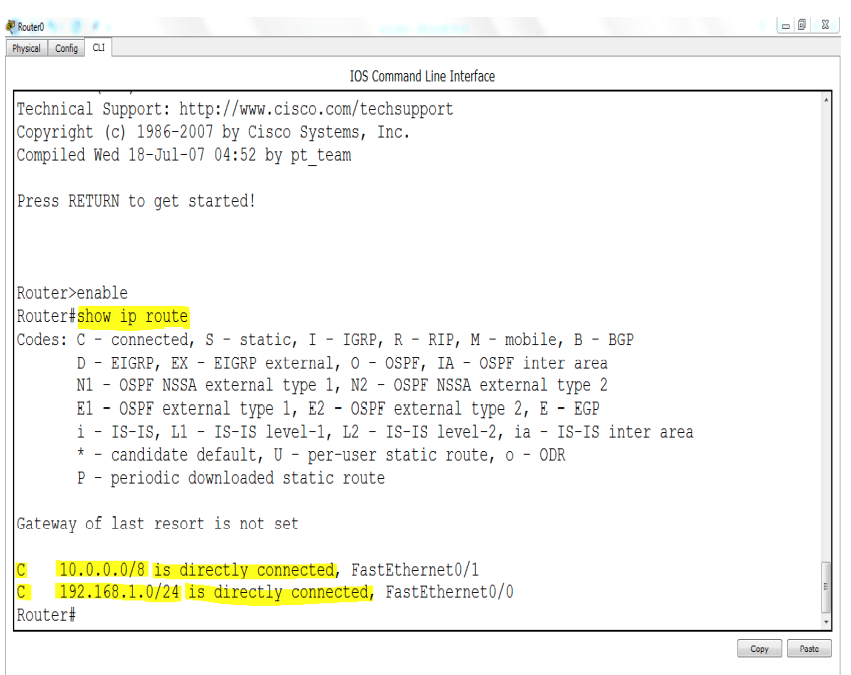Click the '192.168.1.0/24' route entry
851x675 pixels.
click(x=119, y=591)
